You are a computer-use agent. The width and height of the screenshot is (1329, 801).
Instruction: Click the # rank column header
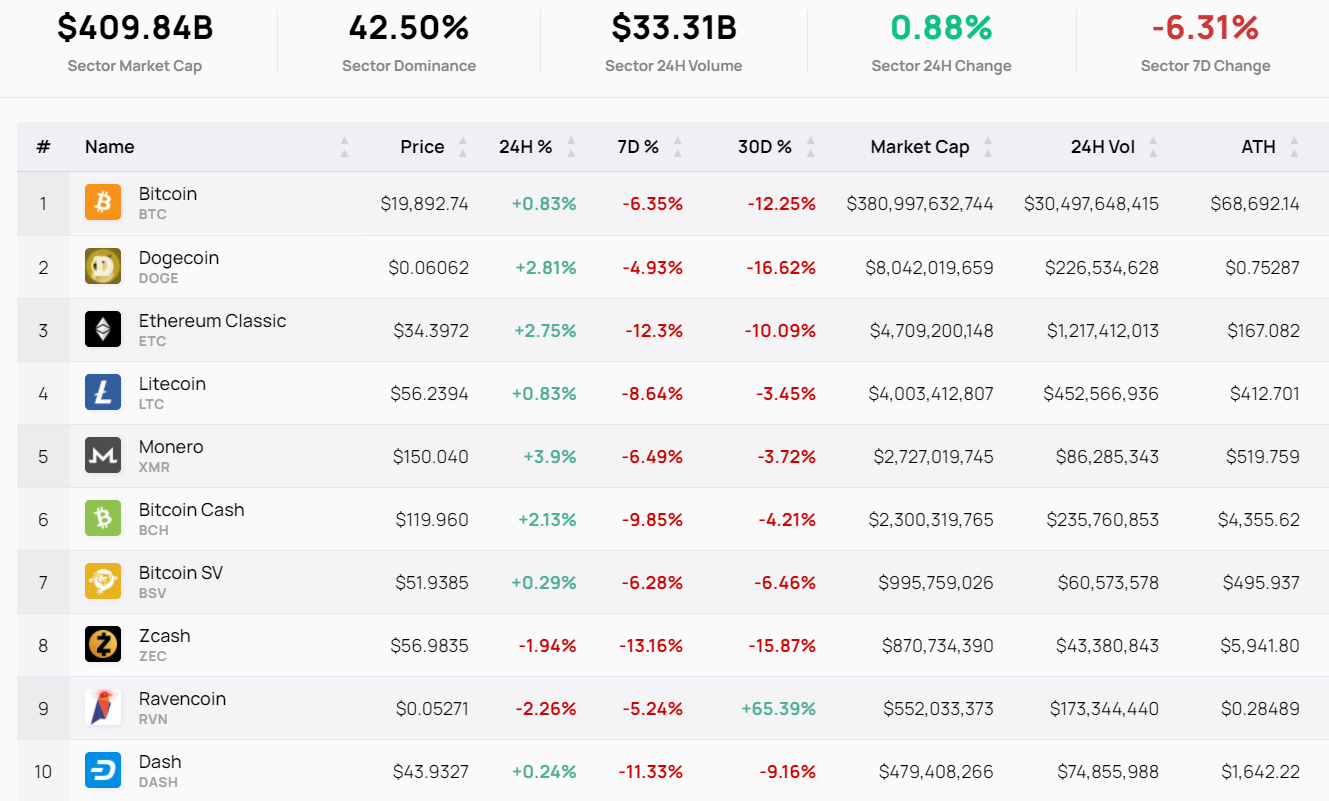pyautogui.click(x=43, y=147)
